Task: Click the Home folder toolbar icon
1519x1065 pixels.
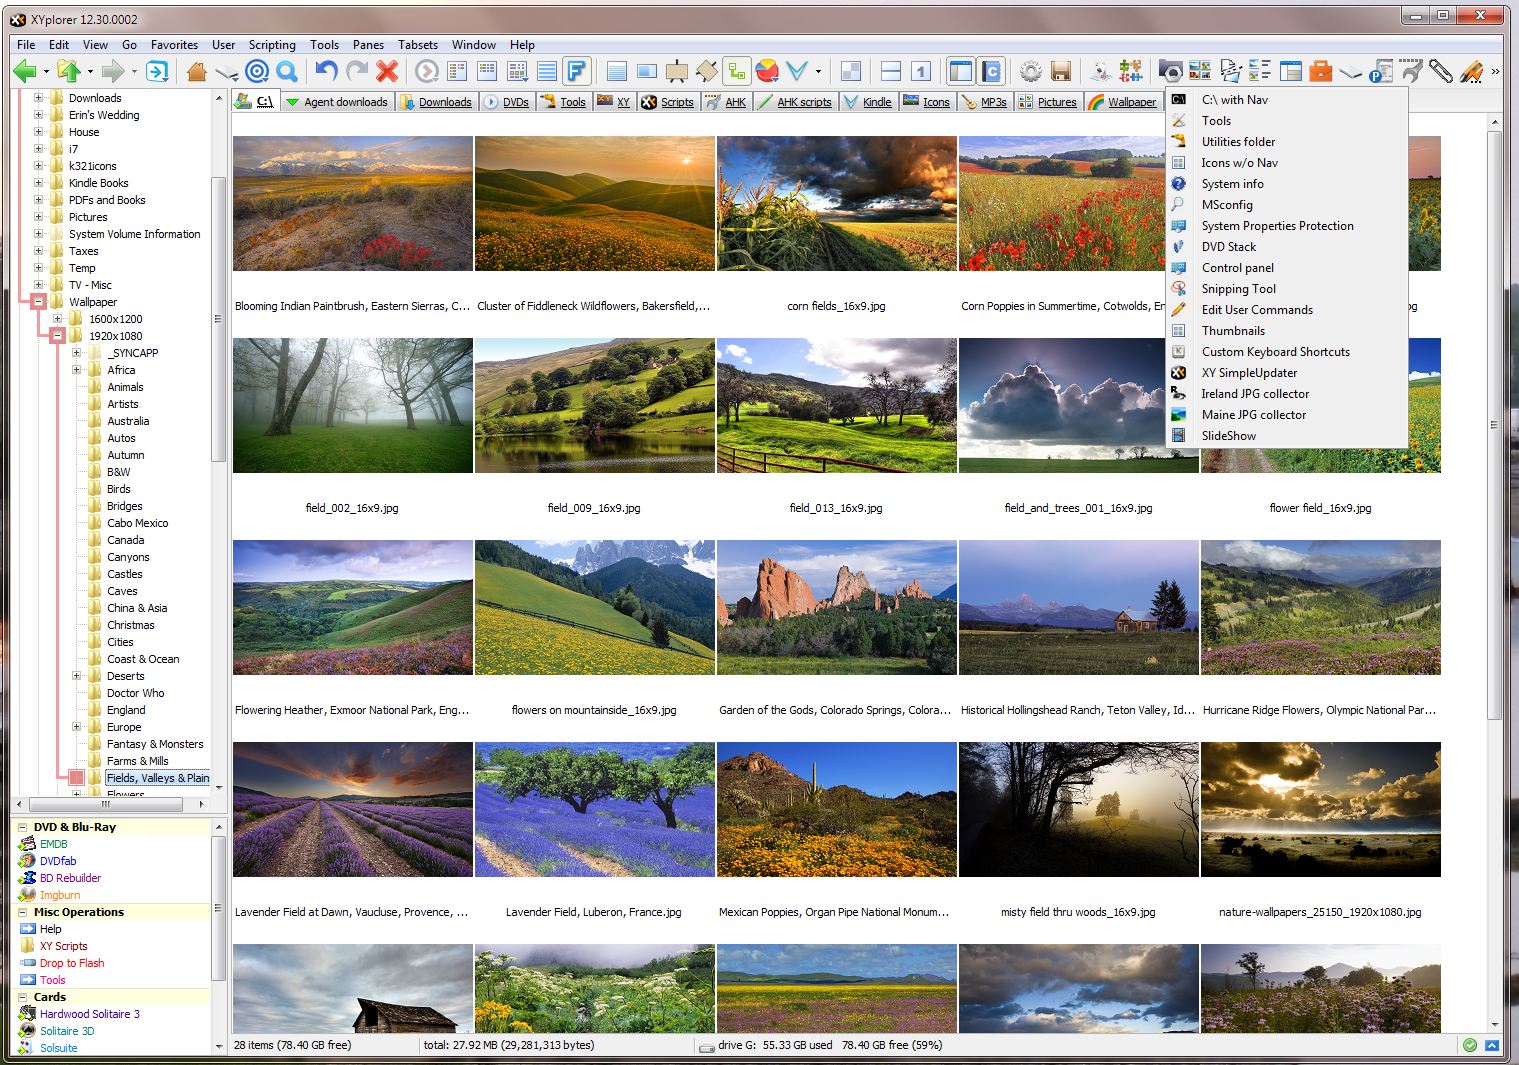Action: click(x=196, y=71)
